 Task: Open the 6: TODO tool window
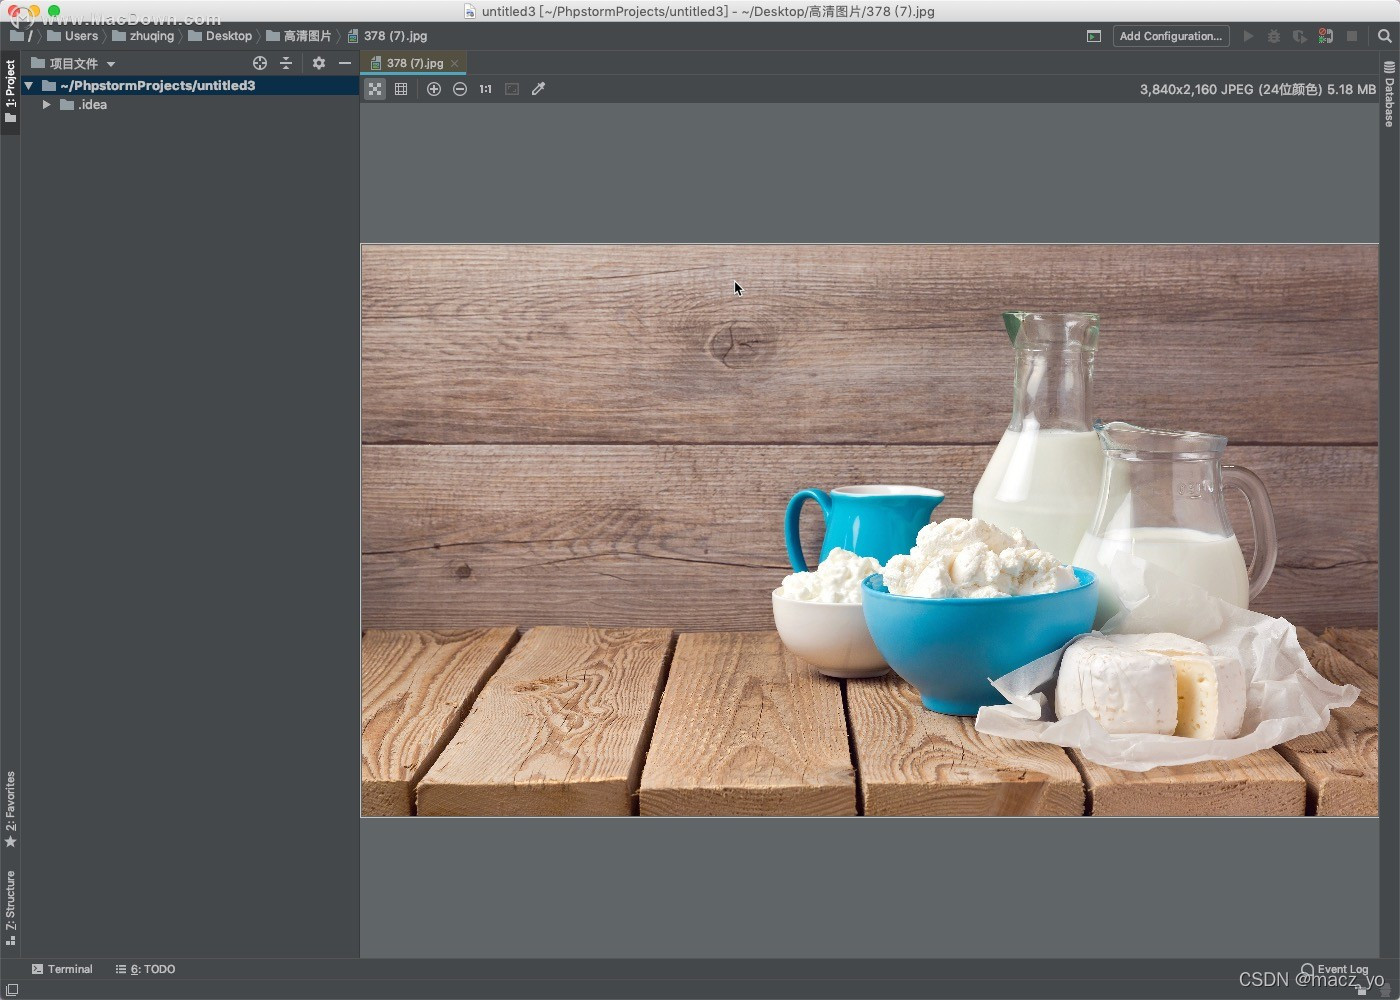[146, 969]
